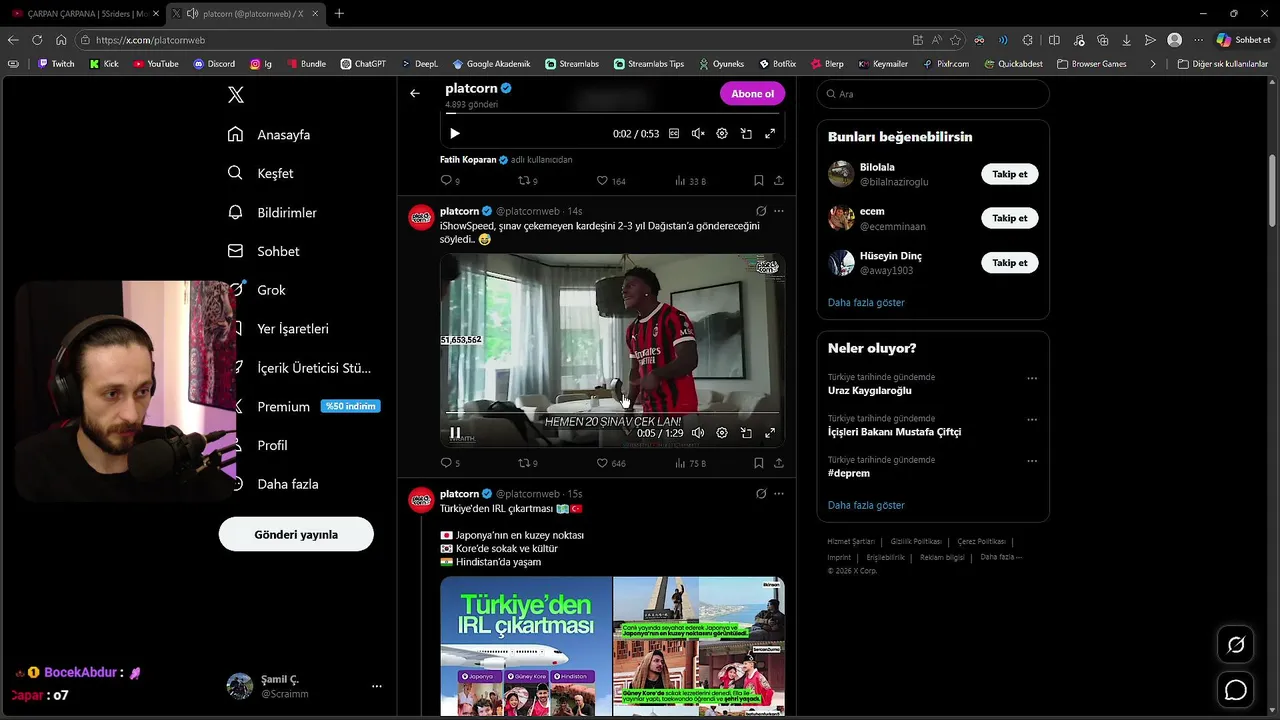Open the Türkiye'den IRL çıkartması image

(x=526, y=646)
